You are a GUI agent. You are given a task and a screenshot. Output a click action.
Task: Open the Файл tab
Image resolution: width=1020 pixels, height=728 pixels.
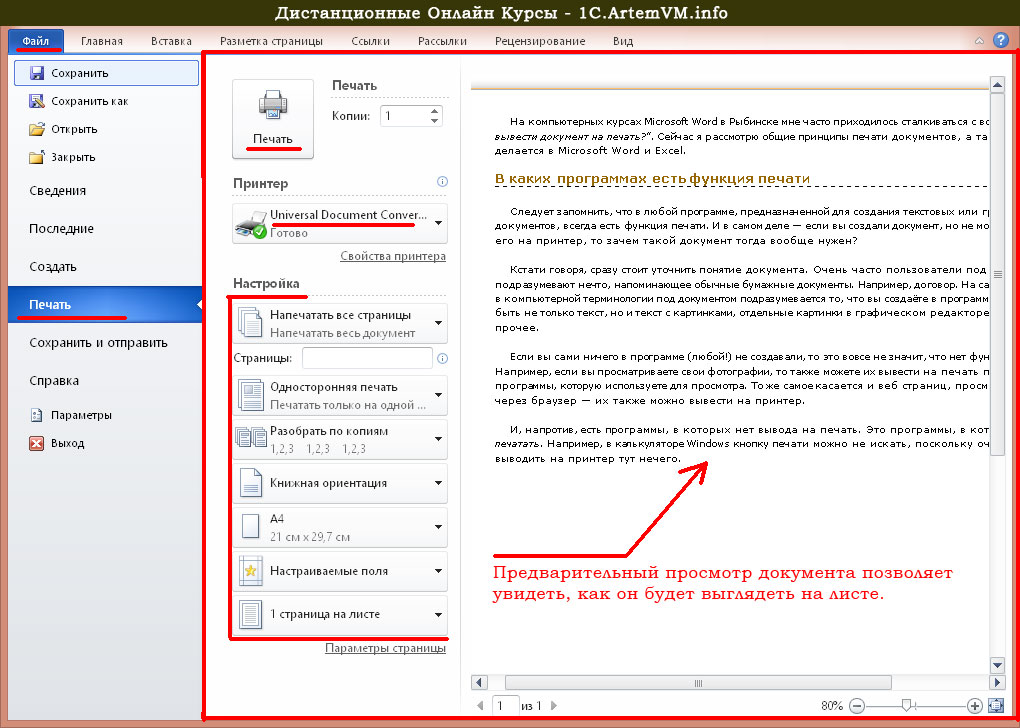click(x=36, y=41)
